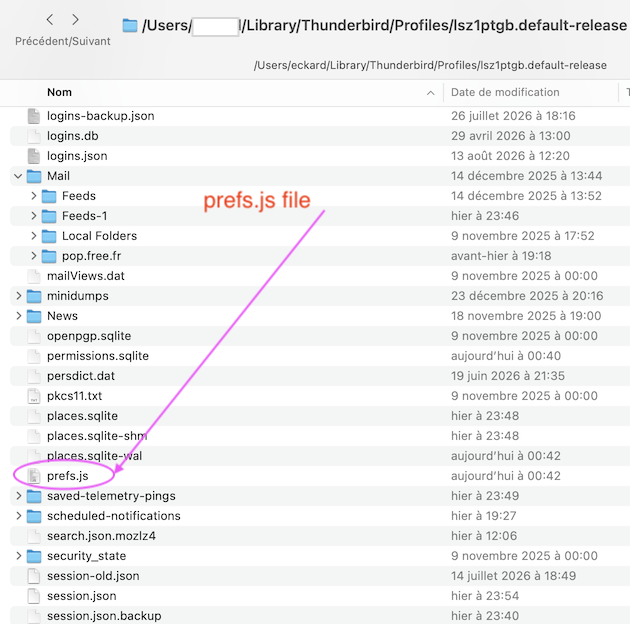This screenshot has height=624, width=630.
Task: Select the logins-backup.json file icon
Action: pos(34,116)
